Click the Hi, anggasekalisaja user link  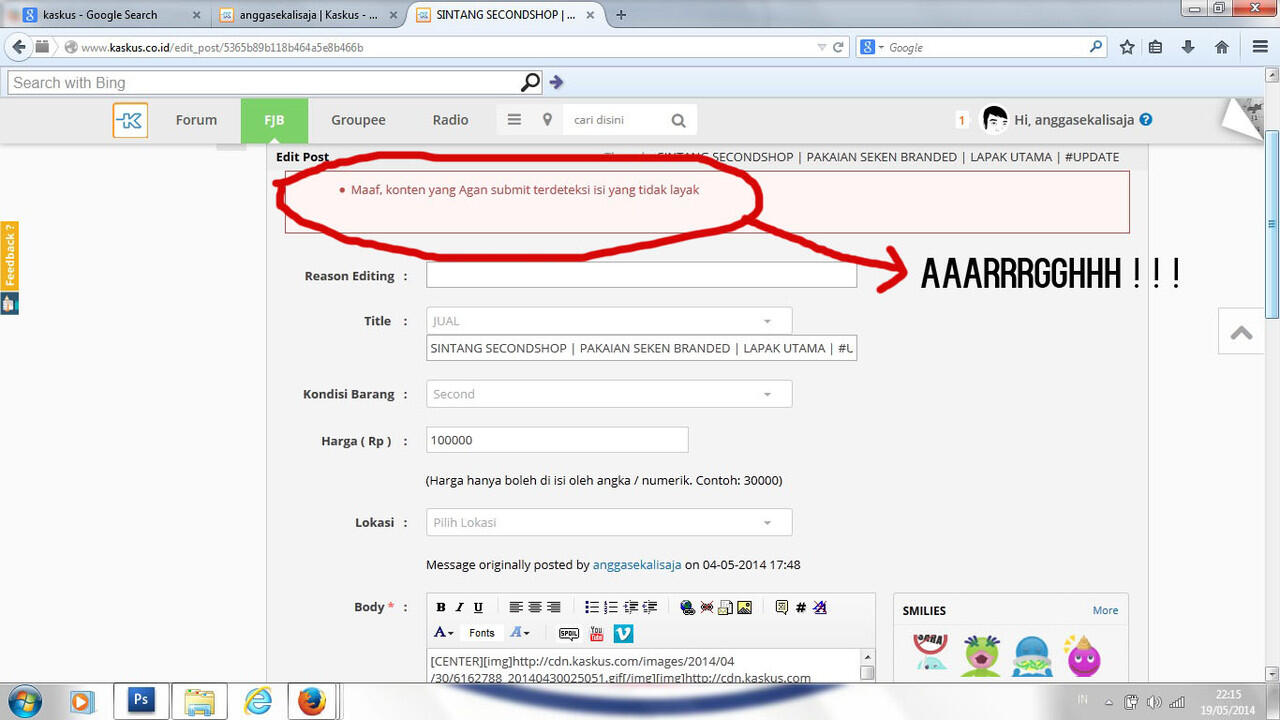[x=1074, y=120]
